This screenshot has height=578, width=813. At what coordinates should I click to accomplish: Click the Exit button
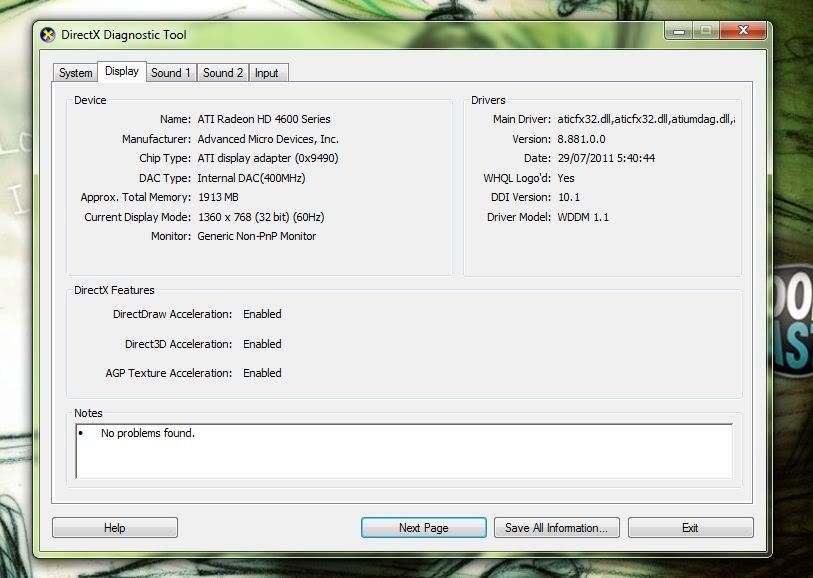[690, 528]
